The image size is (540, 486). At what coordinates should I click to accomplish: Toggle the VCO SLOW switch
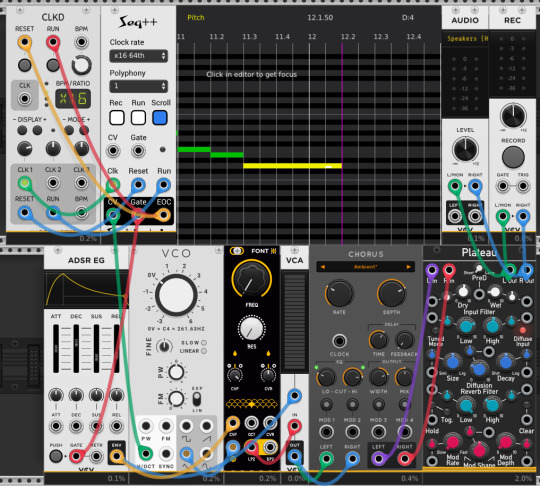click(x=204, y=343)
